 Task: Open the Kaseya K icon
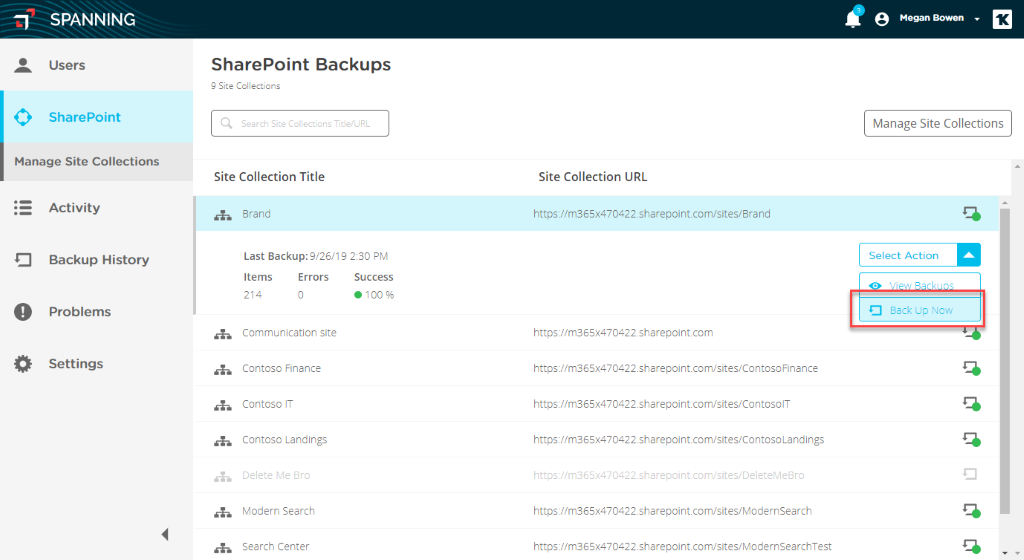tap(1002, 19)
